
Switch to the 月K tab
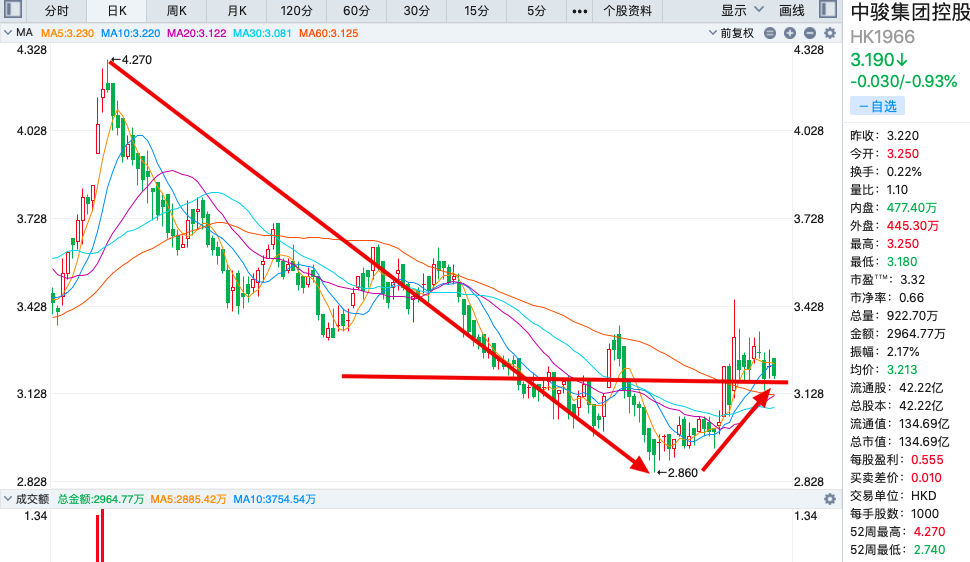tap(236, 11)
